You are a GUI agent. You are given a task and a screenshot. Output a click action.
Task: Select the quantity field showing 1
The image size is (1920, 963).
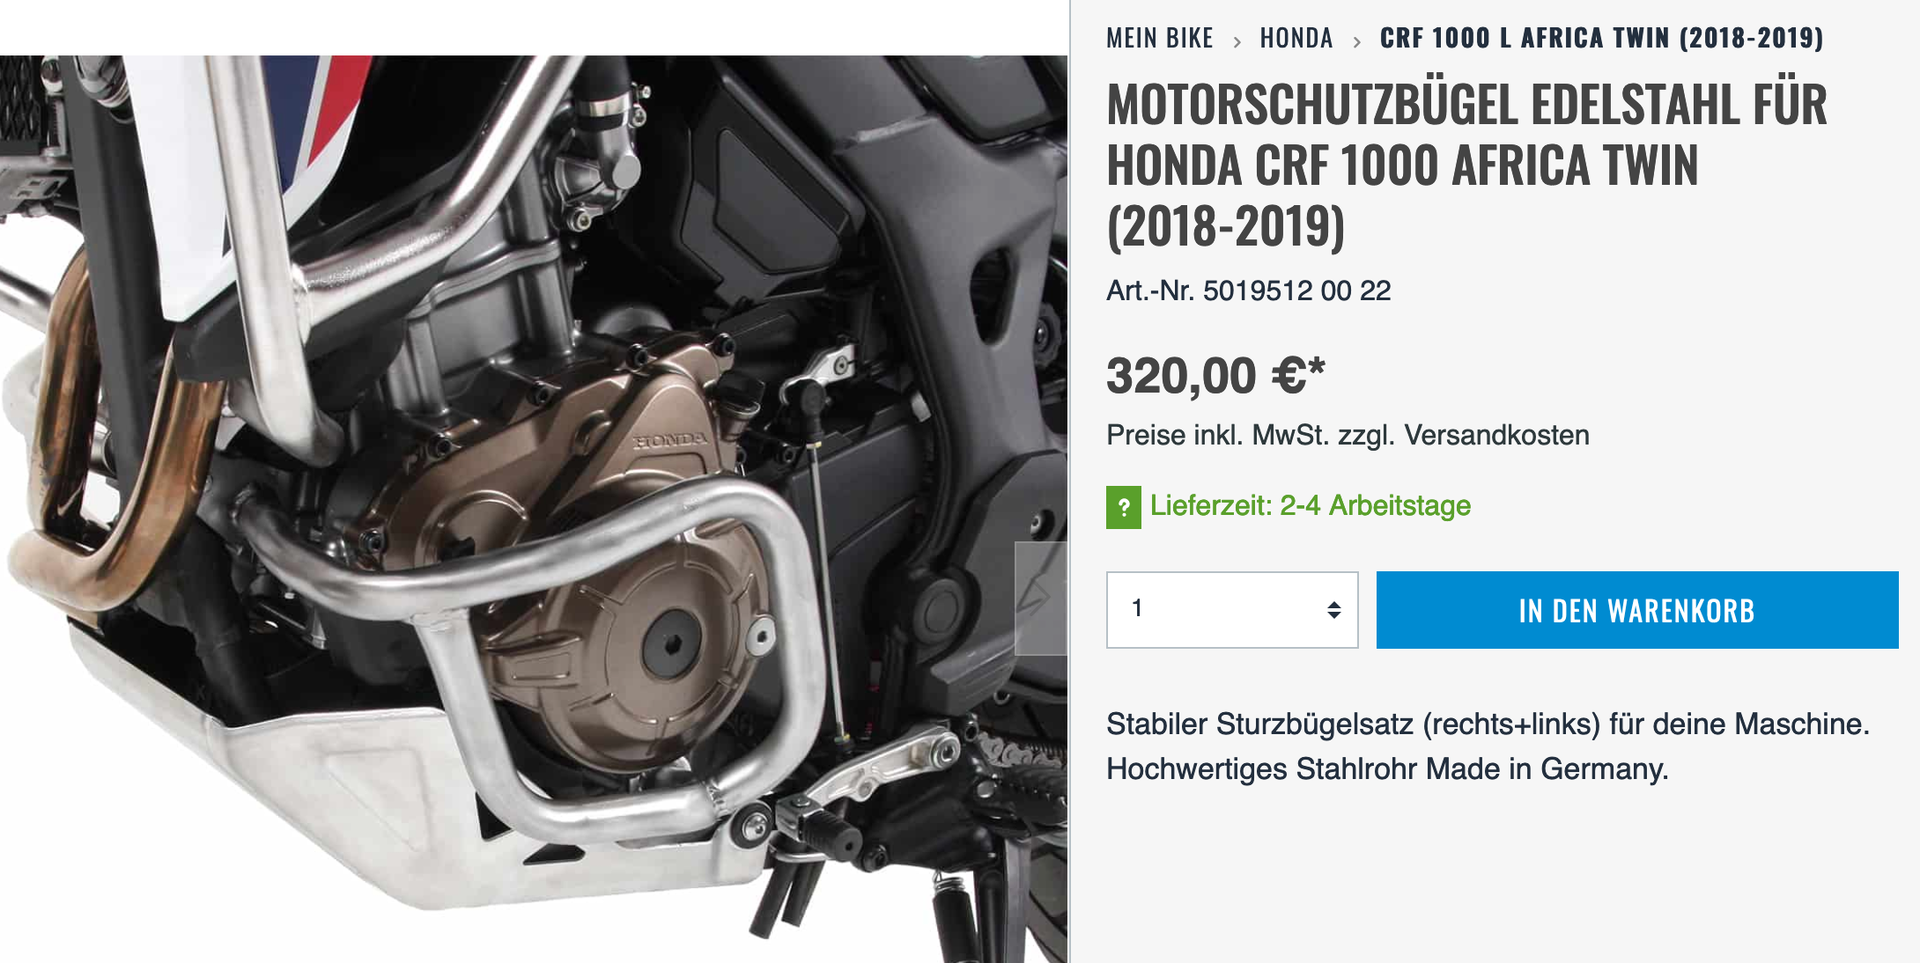tap(1232, 610)
